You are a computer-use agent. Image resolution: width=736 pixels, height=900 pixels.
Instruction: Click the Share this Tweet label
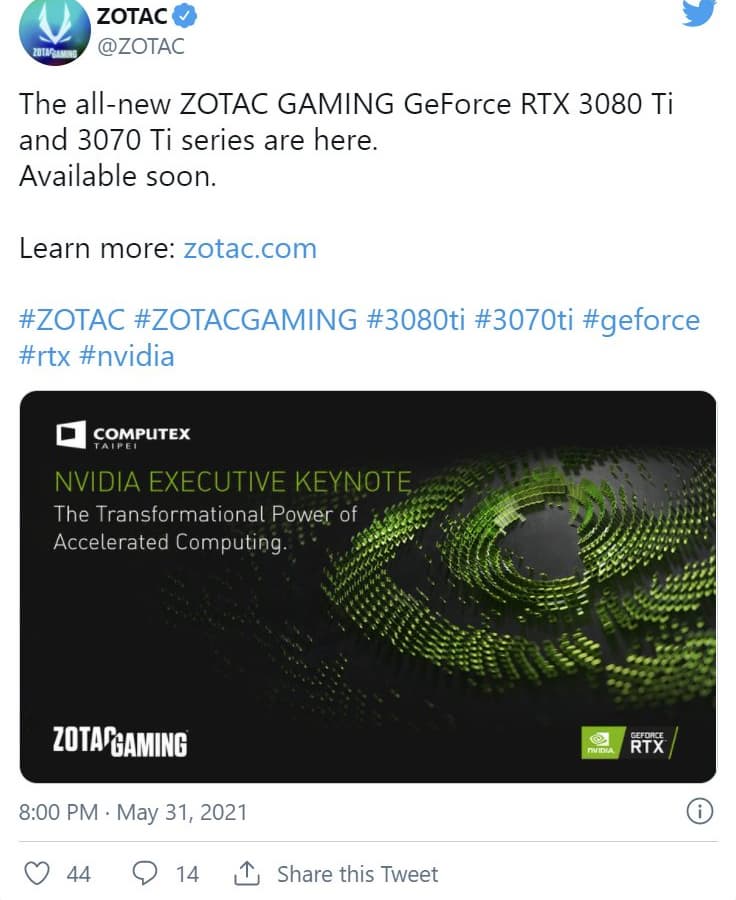coord(357,874)
